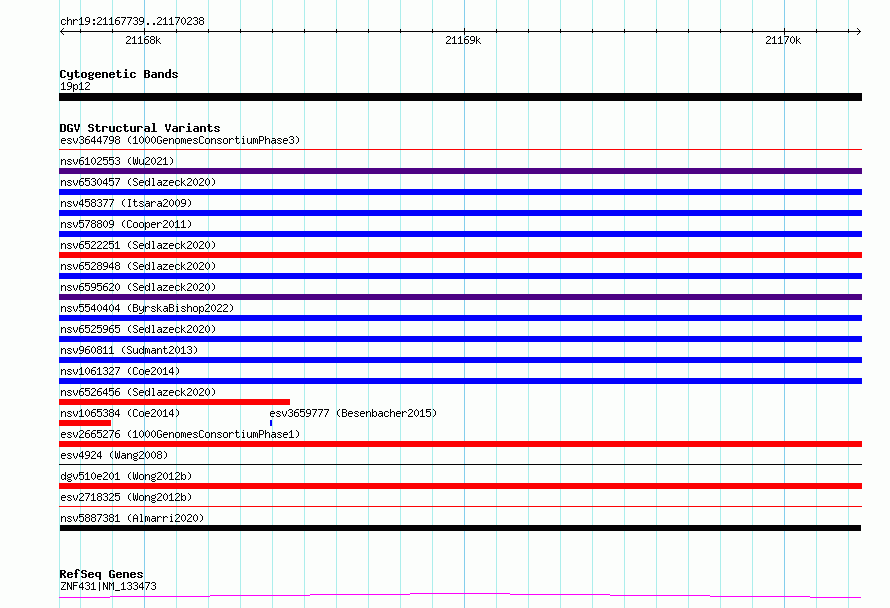Open esv2718325 (Wong2012b) variant
Viewport: 890px width, 608px height.
126,497
